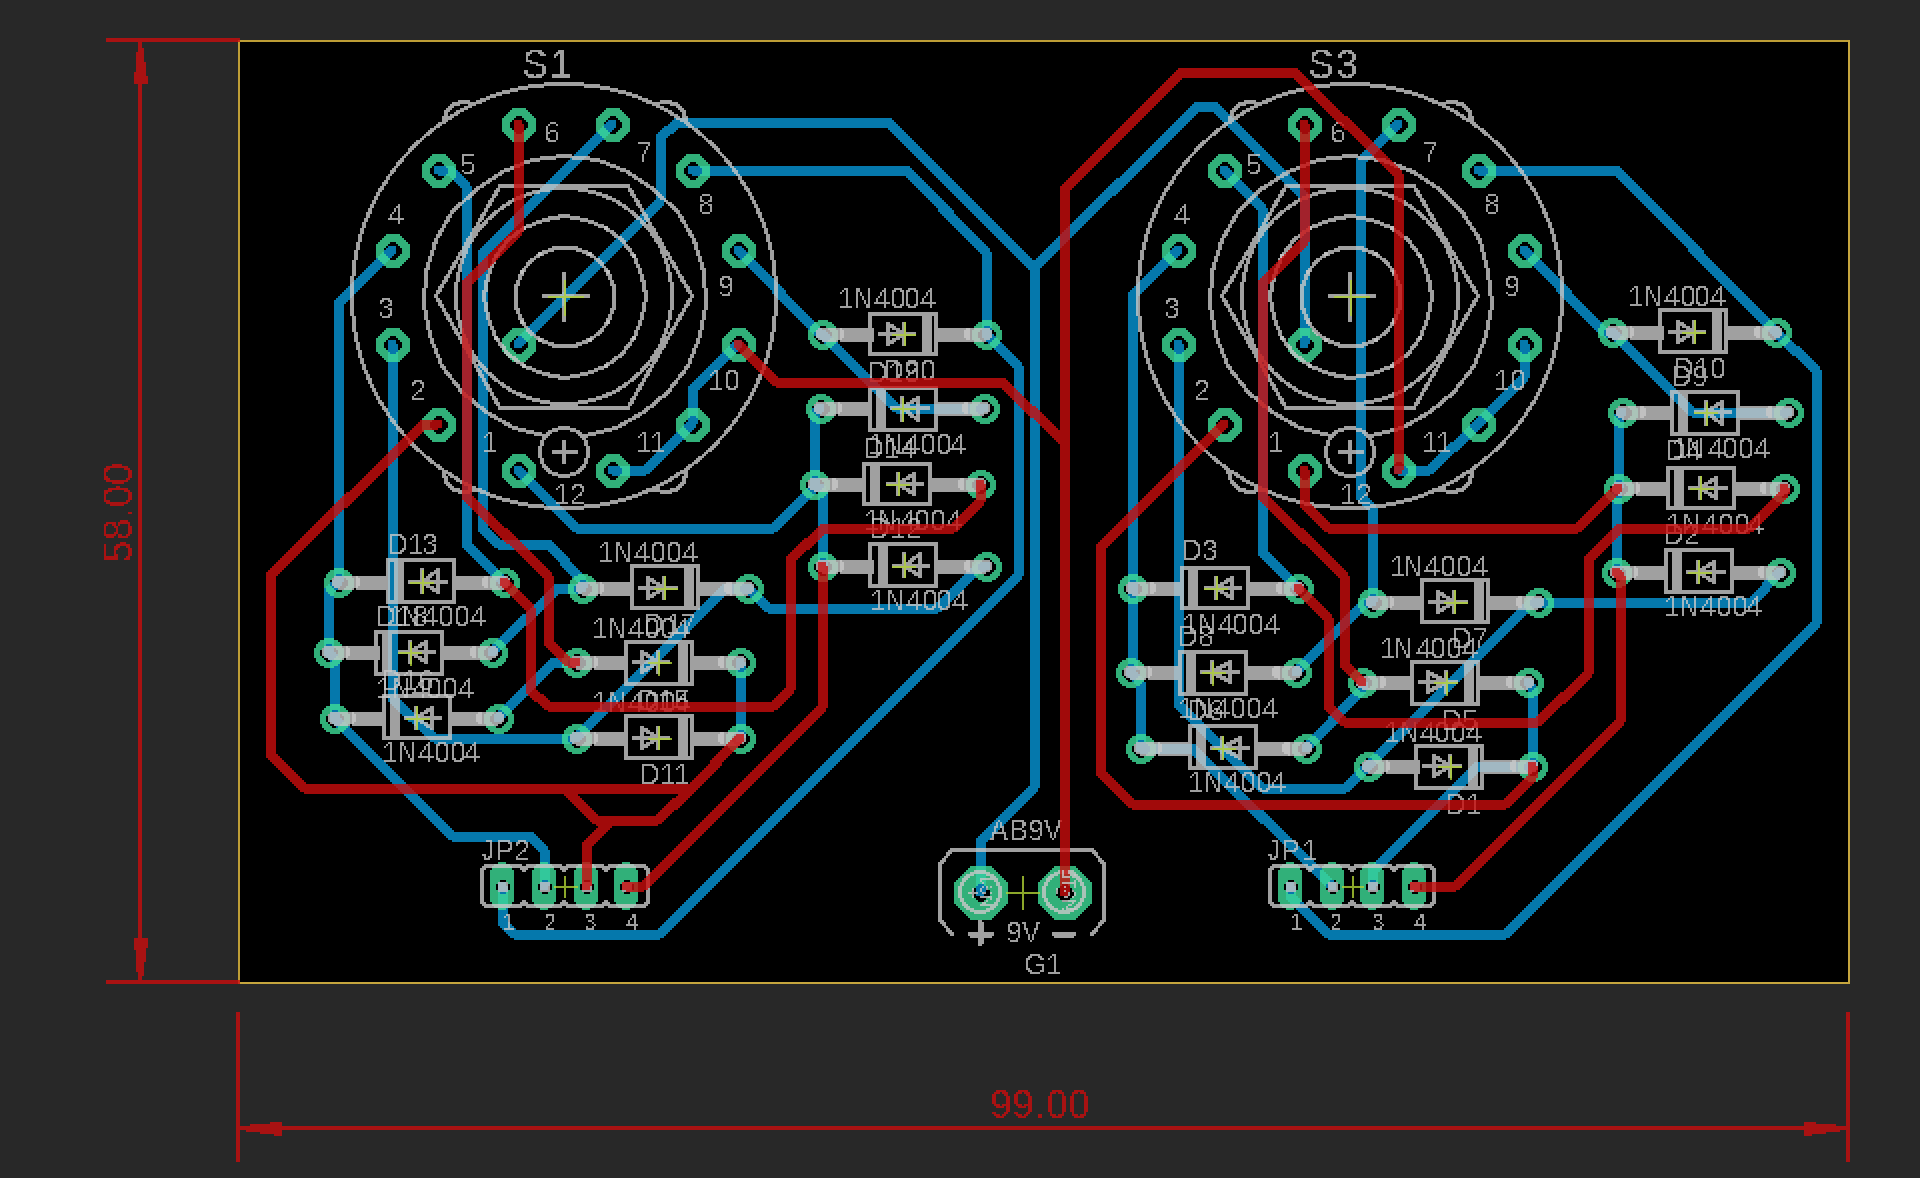Select the D11 diode reference label
This screenshot has height=1178, width=1920.
[664, 773]
